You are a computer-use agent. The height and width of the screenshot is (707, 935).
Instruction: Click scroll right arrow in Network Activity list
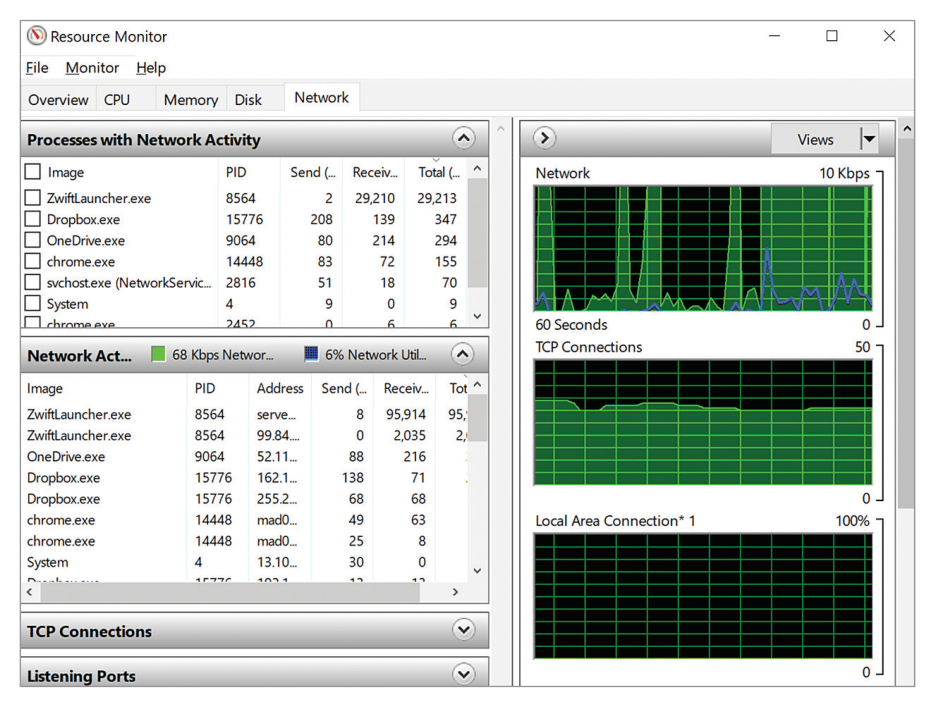pos(456,592)
